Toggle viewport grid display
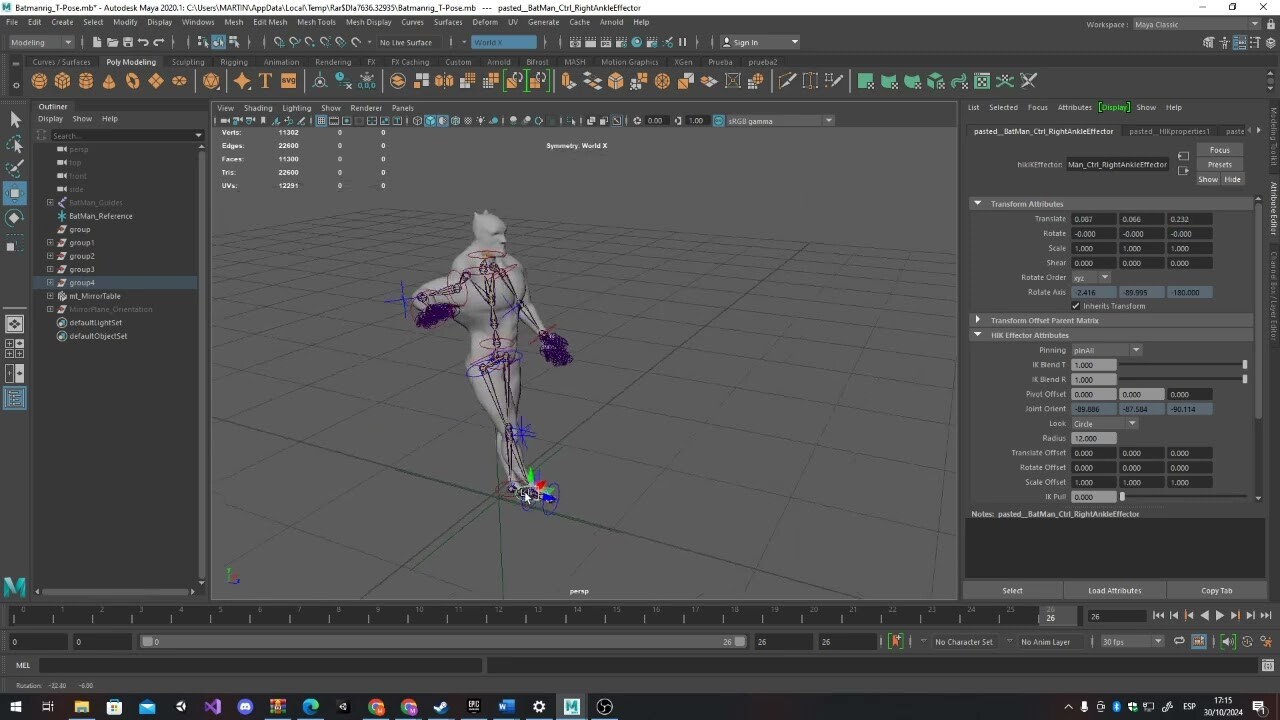The image size is (1280, 720). point(321,121)
